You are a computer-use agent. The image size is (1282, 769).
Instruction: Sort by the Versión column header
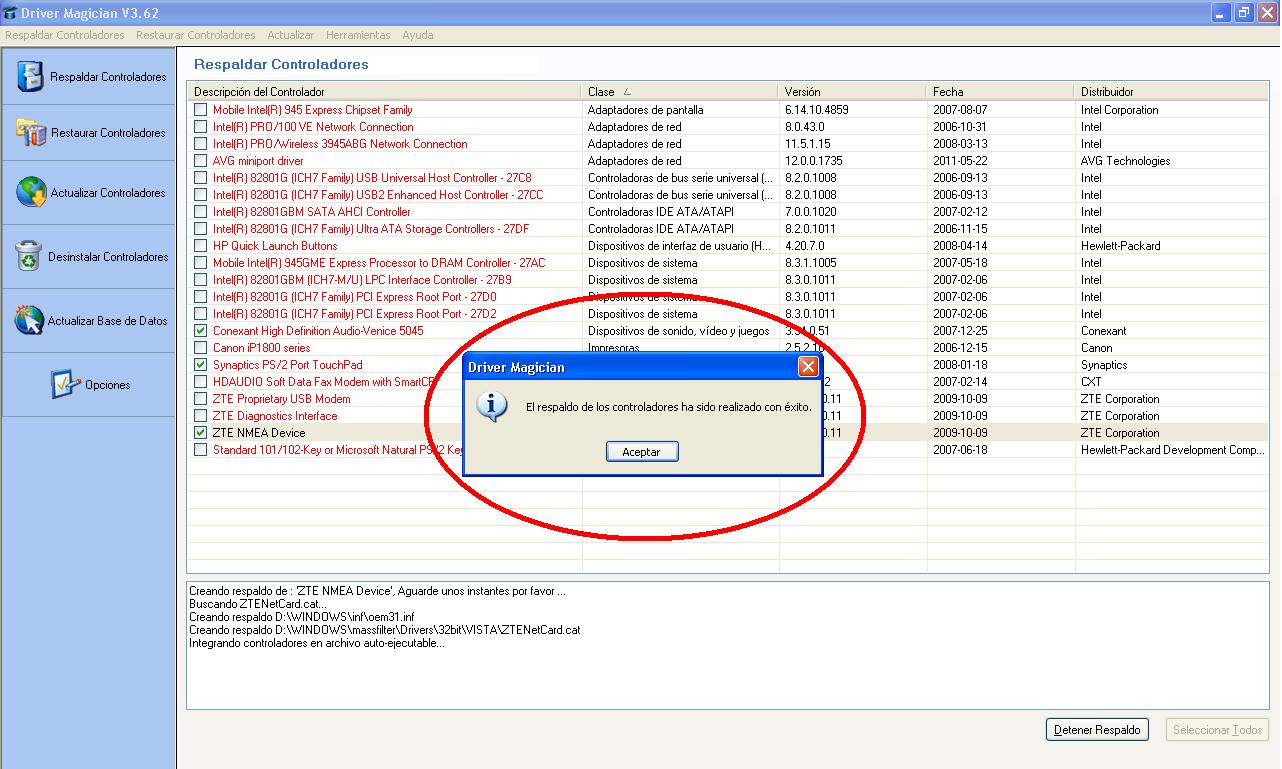click(x=853, y=92)
